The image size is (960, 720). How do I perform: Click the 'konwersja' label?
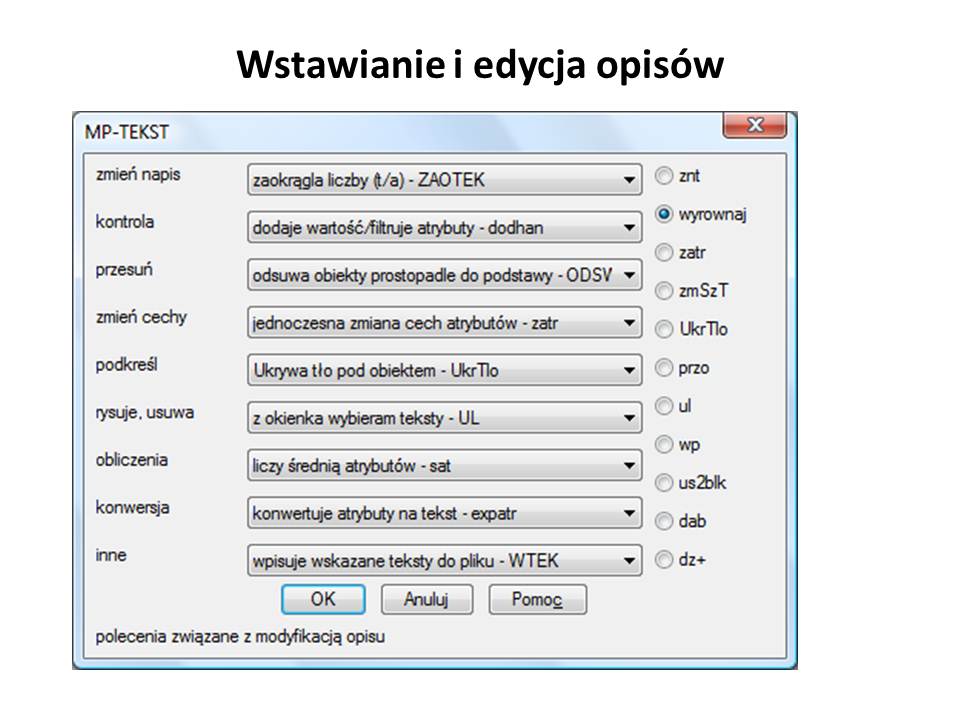133,508
